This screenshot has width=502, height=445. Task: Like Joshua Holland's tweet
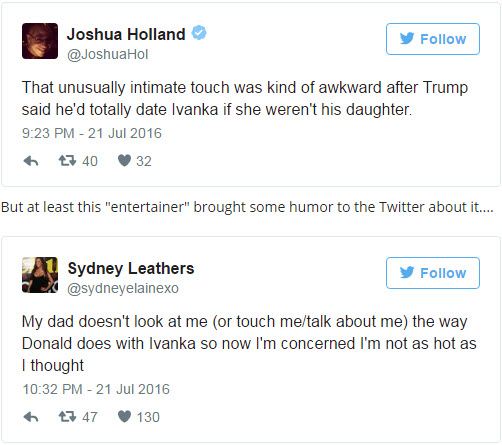point(124,161)
